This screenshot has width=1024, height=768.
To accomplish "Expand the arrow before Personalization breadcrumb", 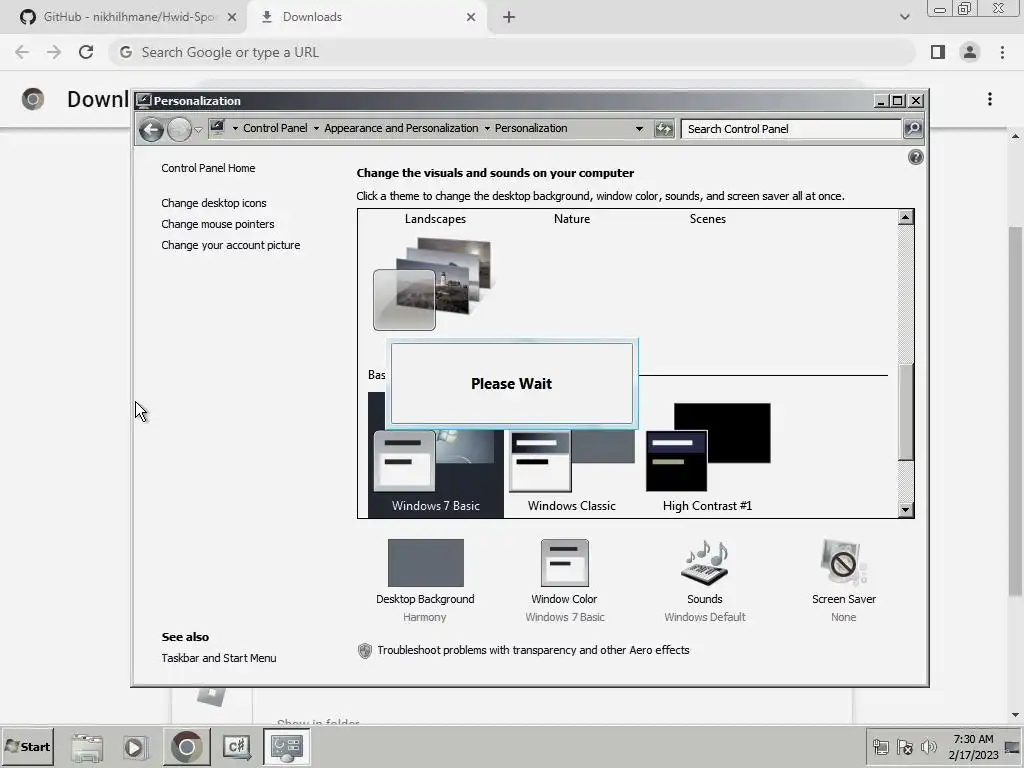I will pyautogui.click(x=487, y=129).
